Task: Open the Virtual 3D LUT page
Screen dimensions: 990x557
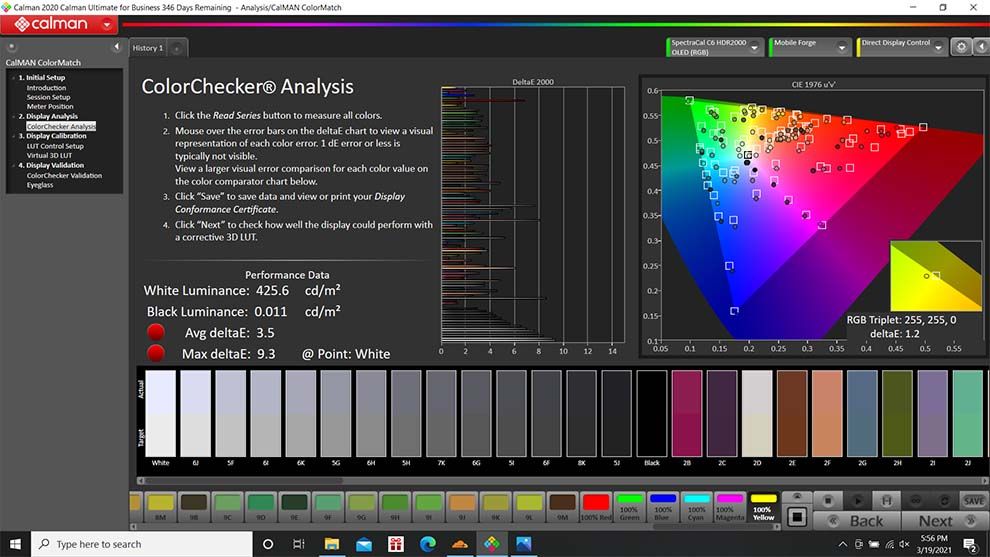Action: click(49, 155)
